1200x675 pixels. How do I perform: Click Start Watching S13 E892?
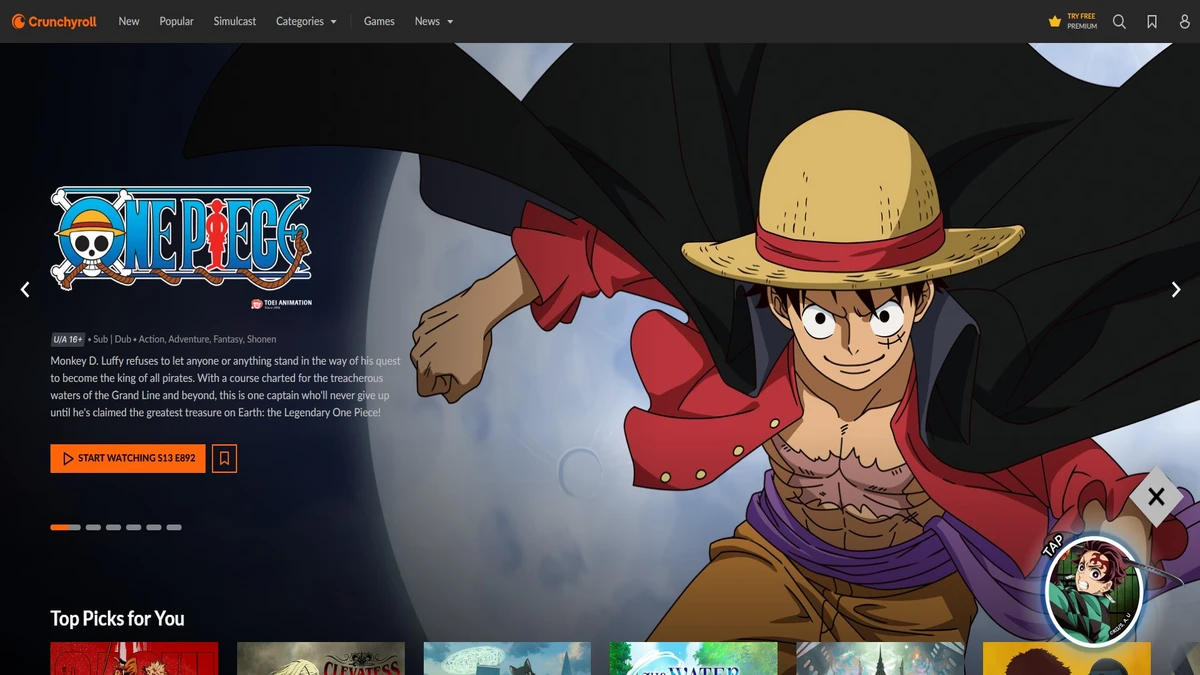point(127,458)
